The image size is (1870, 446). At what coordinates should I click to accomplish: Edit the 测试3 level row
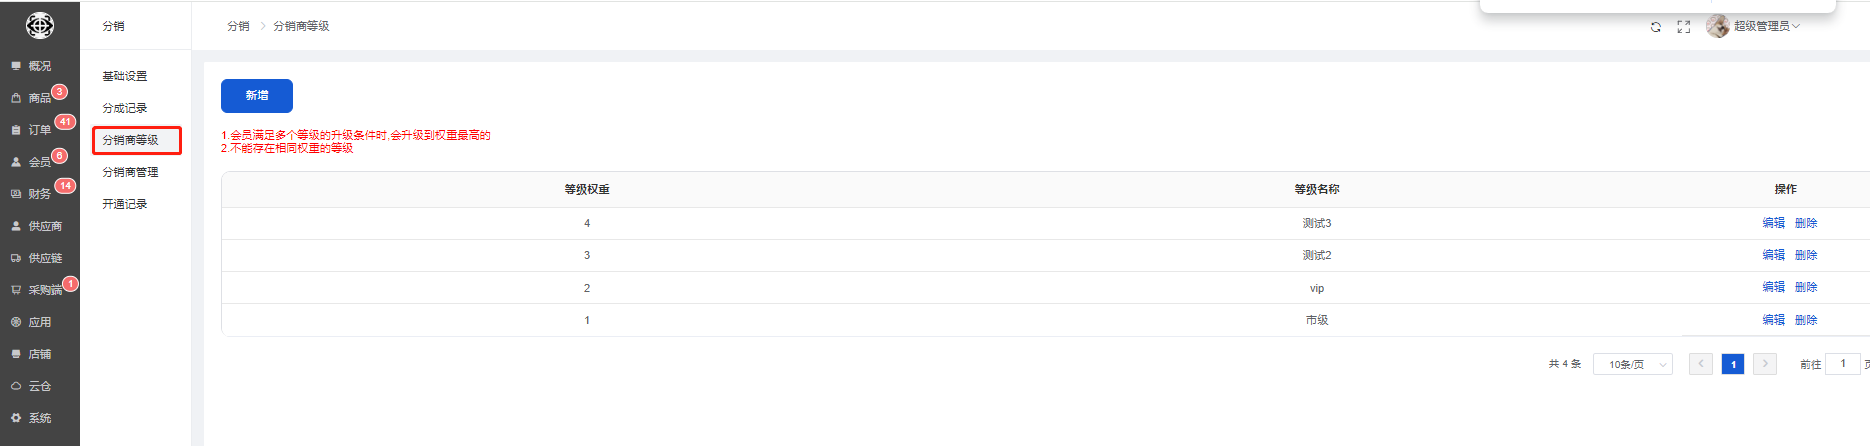(x=1773, y=223)
